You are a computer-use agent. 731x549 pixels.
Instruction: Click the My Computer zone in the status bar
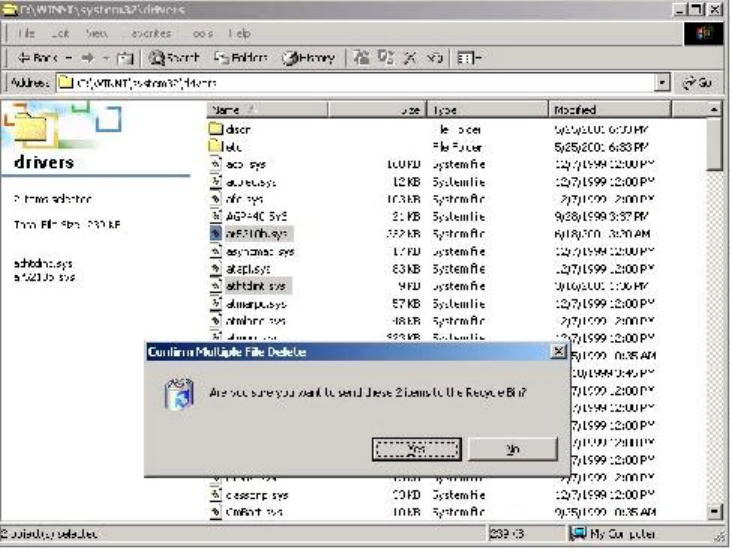(613, 534)
